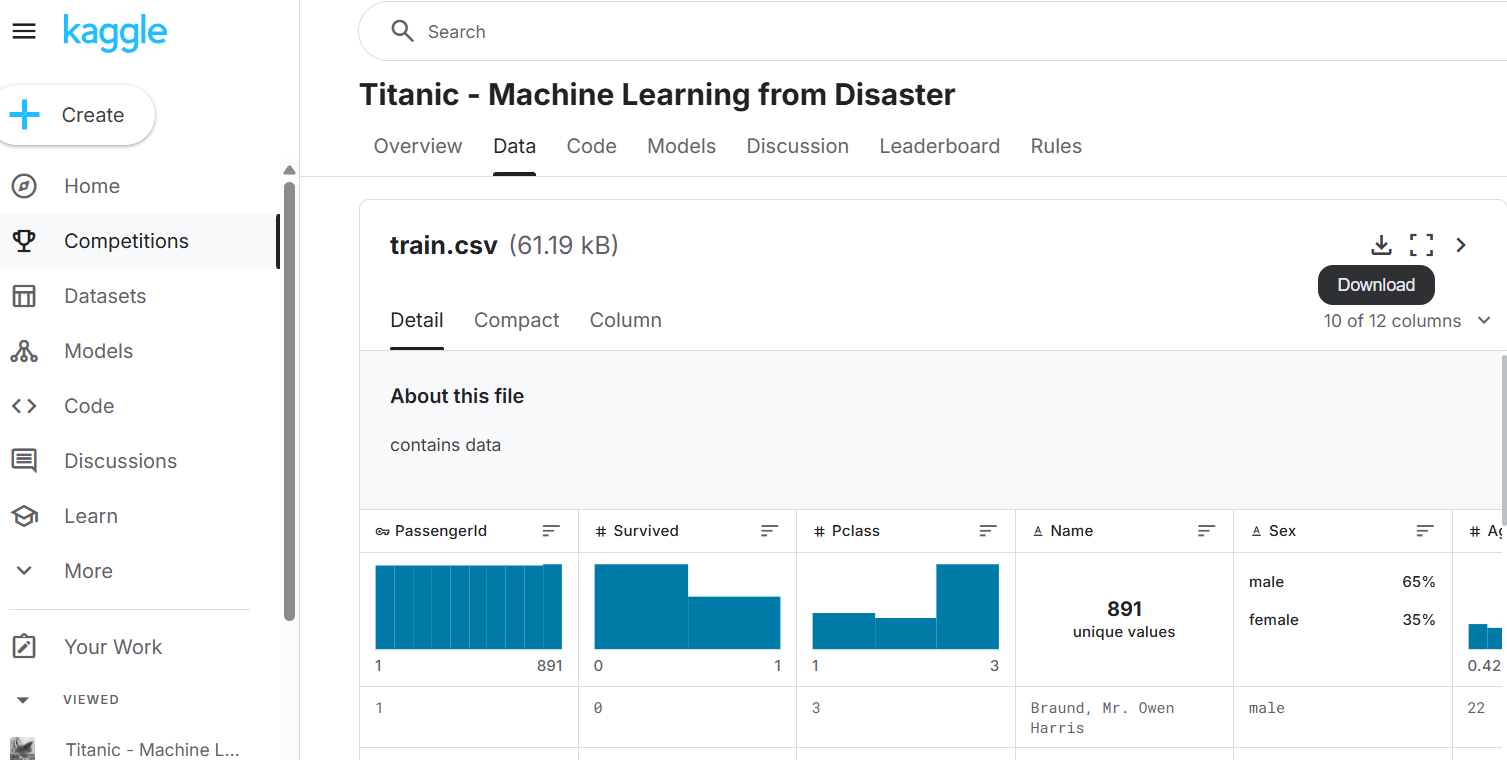1507x760 pixels.
Task: Click the Code brackets icon
Action: [24, 406]
